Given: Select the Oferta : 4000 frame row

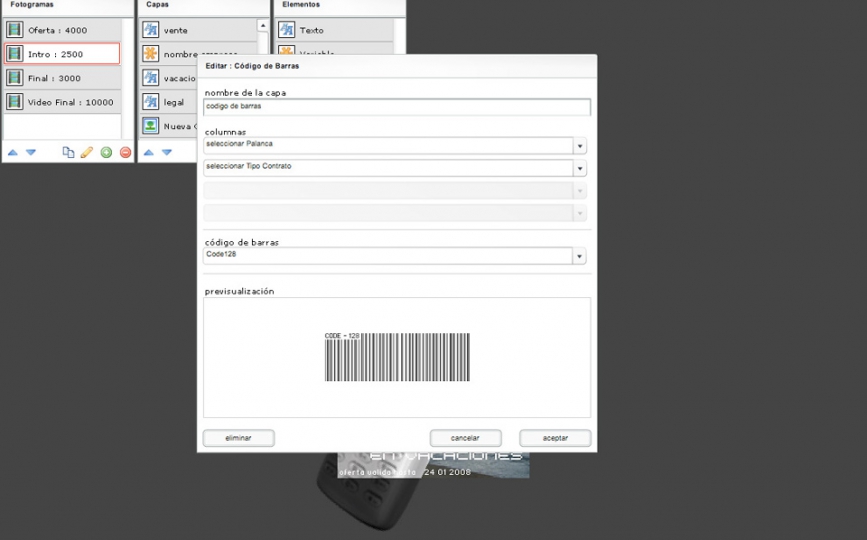Looking at the screenshot, I should pos(62,30).
